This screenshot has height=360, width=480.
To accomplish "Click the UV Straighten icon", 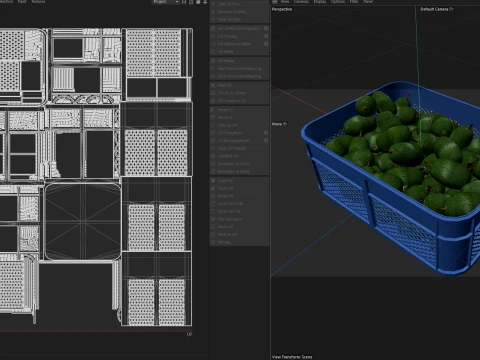I will tap(213, 133).
